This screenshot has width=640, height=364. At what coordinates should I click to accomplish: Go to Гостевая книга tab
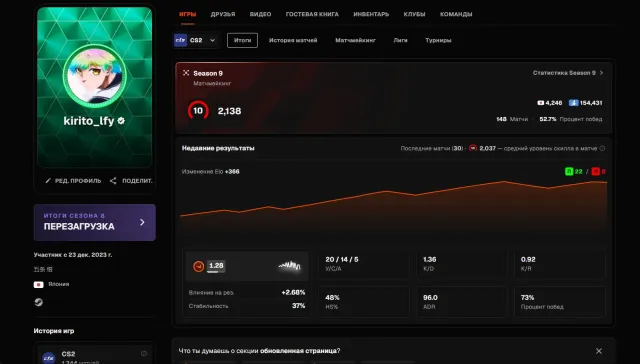312,14
